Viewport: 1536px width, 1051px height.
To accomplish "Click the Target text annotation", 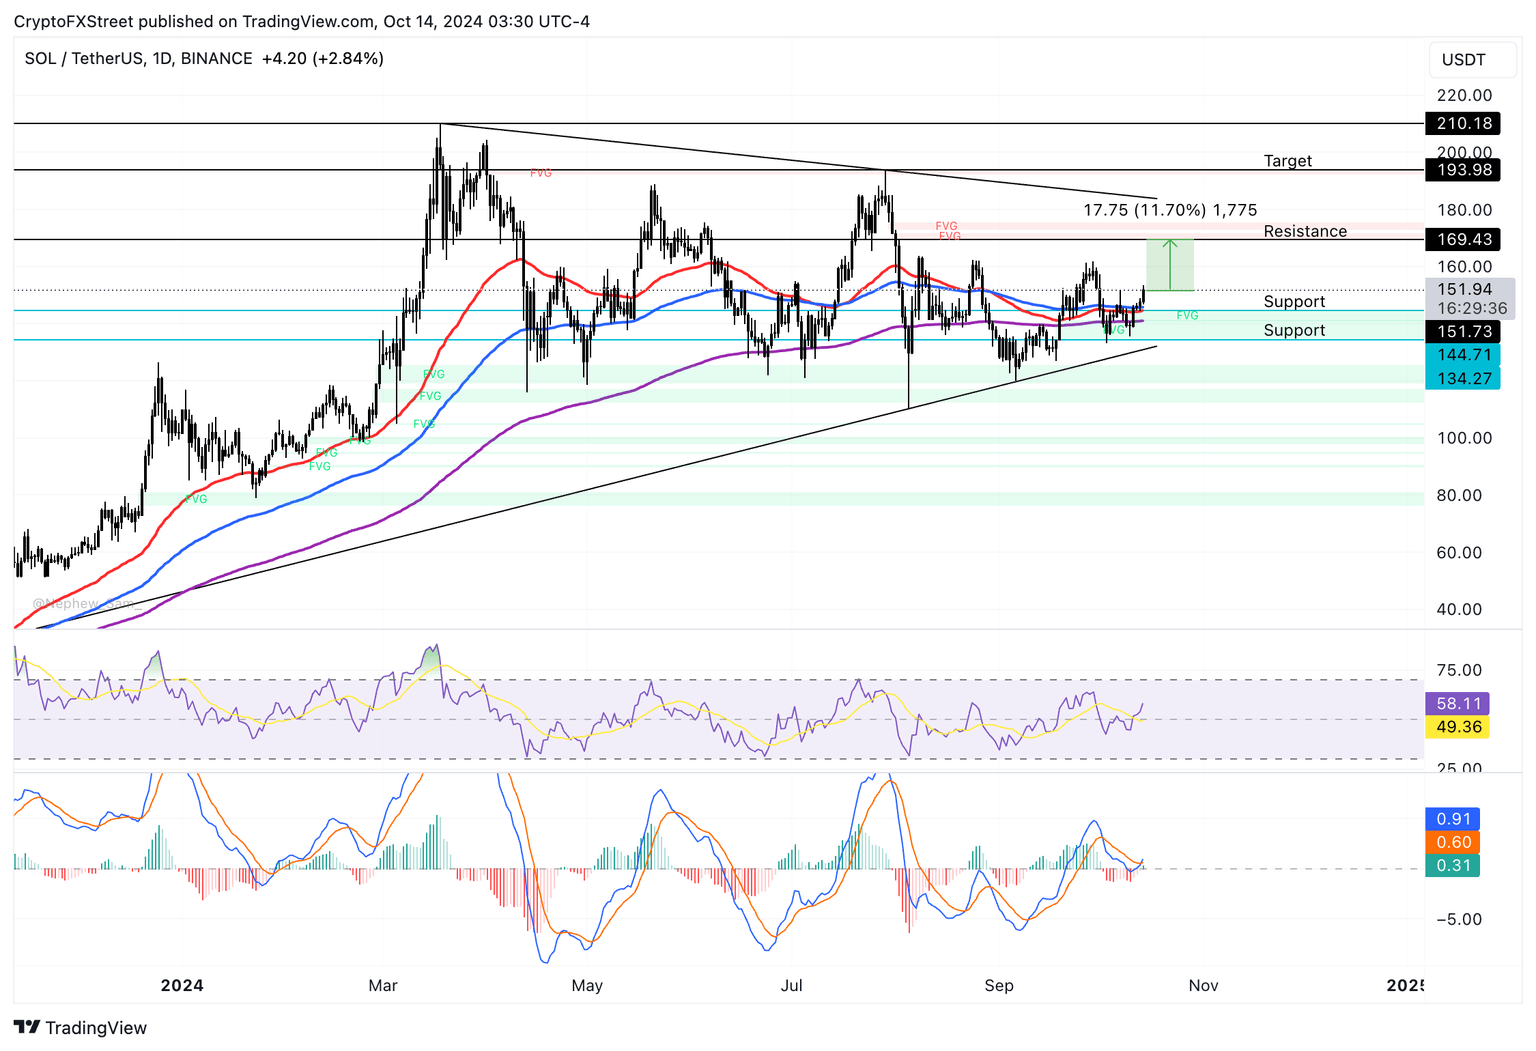I will [1288, 161].
